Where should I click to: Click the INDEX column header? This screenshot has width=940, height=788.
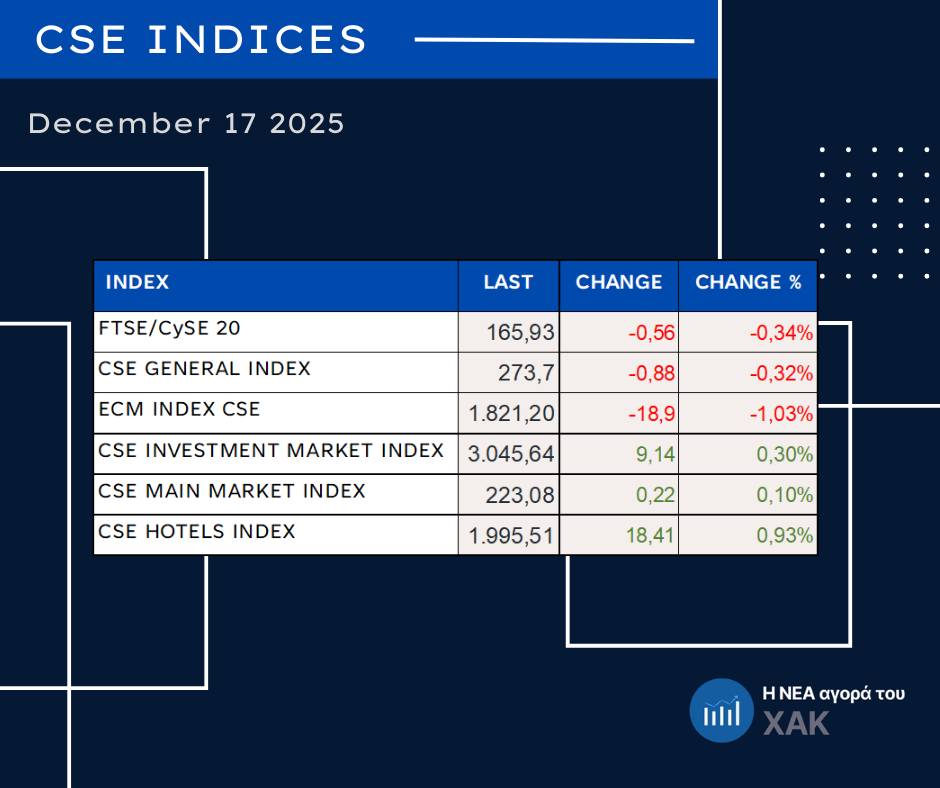(137, 282)
